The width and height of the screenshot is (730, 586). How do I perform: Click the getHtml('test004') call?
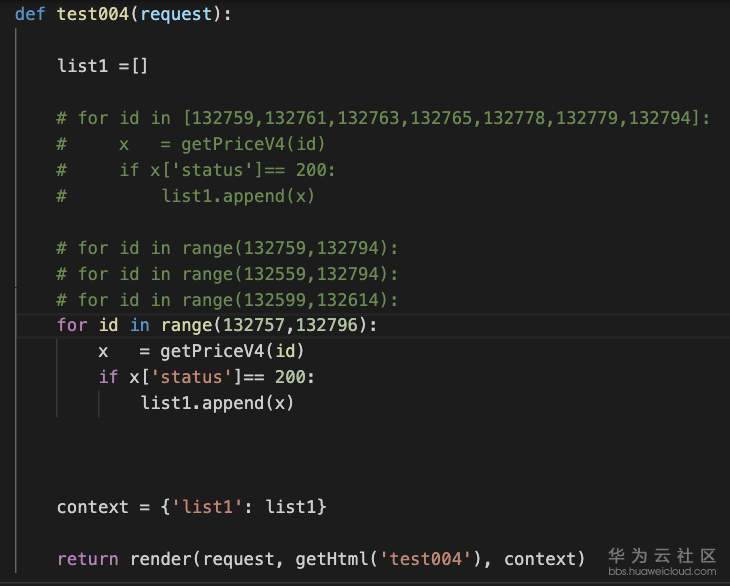point(382,559)
